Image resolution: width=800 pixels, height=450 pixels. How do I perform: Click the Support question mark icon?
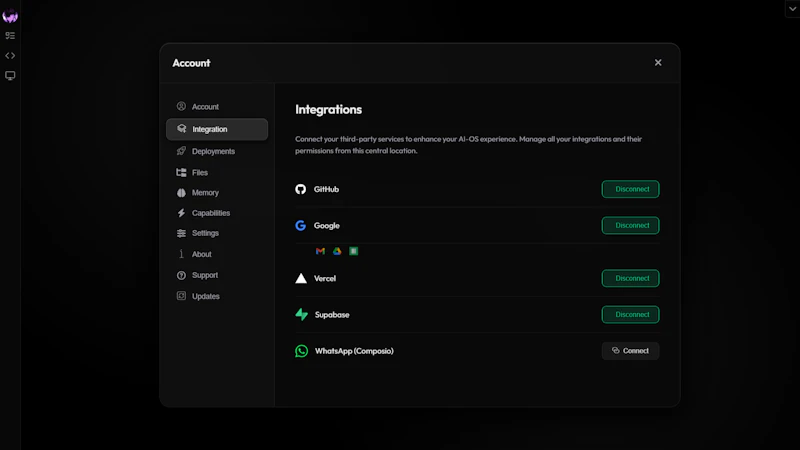(181, 275)
